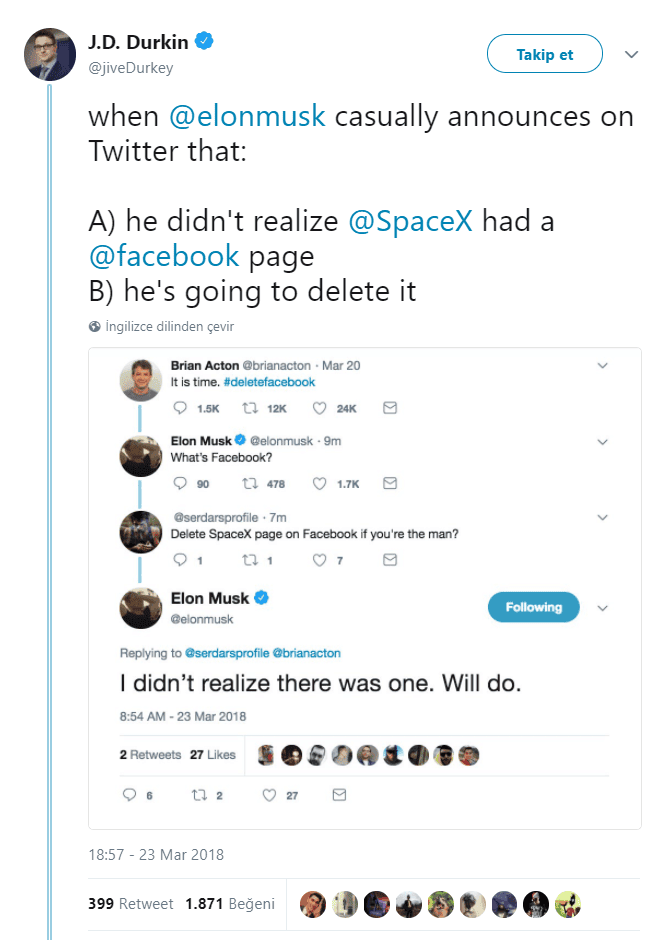Open the 1.871 Beğeni likes list

pyautogui.click(x=229, y=903)
